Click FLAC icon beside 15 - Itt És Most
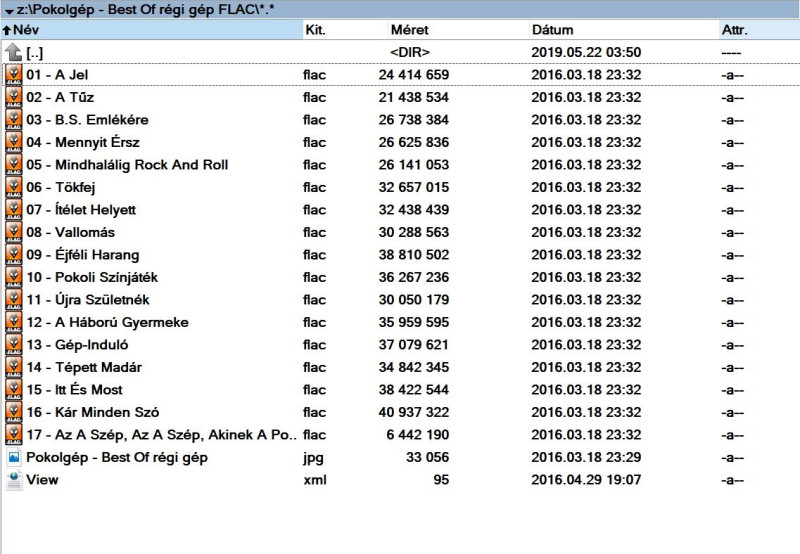This screenshot has width=800, height=554. pos(14,389)
